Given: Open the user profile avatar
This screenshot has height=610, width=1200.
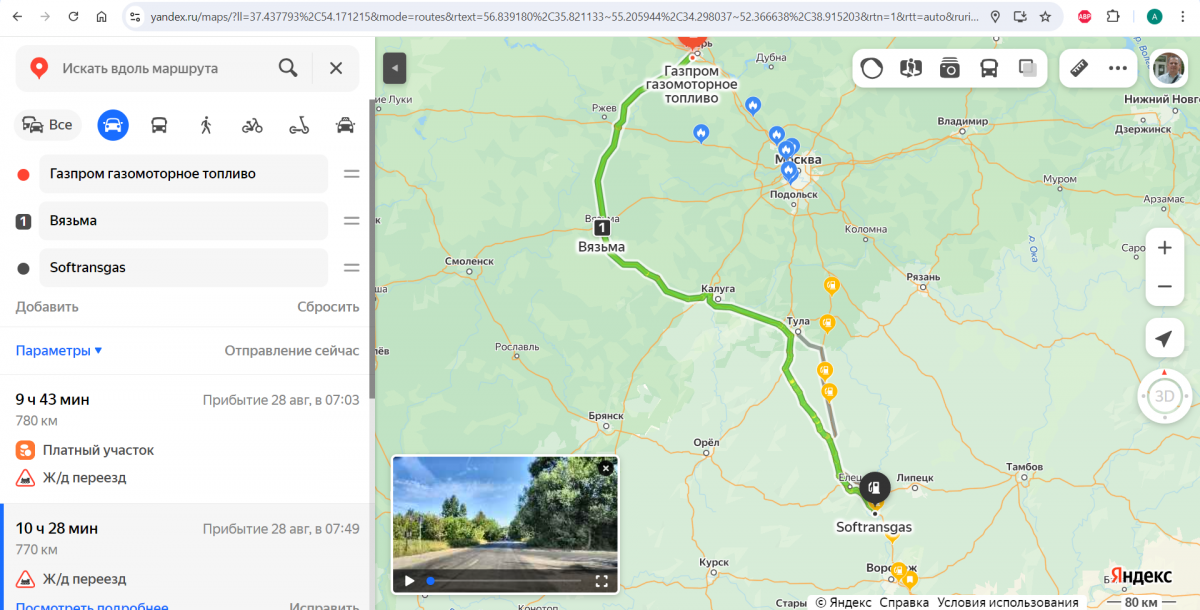Looking at the screenshot, I should point(1168,68).
